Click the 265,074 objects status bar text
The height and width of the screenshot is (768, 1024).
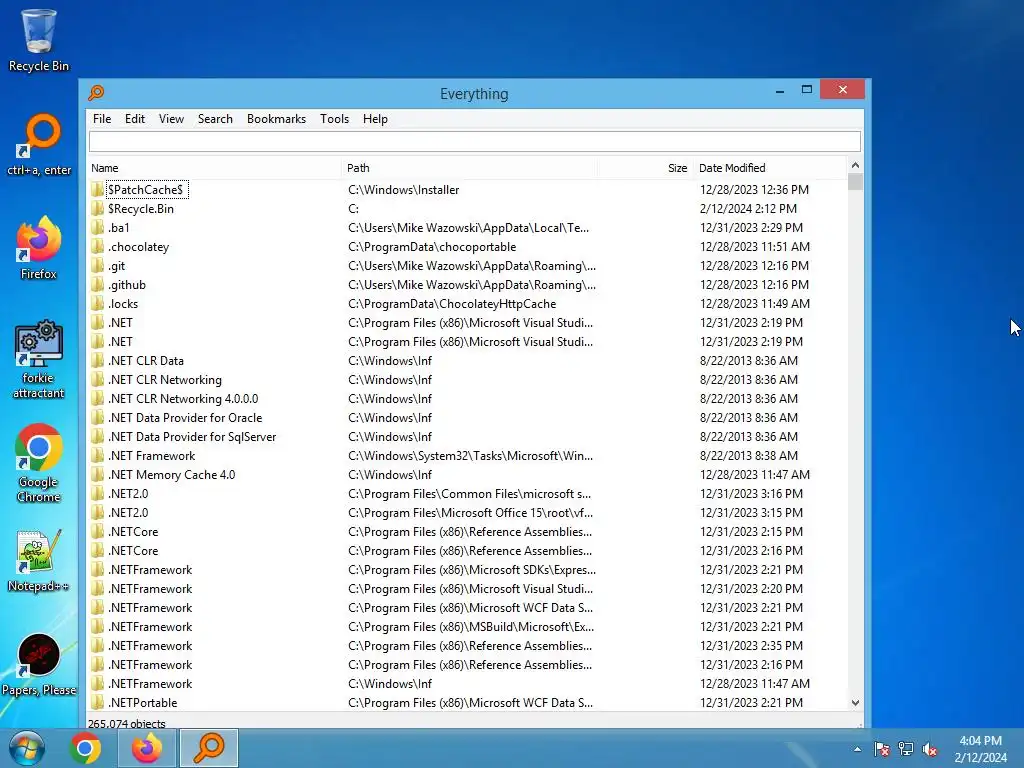pos(127,724)
